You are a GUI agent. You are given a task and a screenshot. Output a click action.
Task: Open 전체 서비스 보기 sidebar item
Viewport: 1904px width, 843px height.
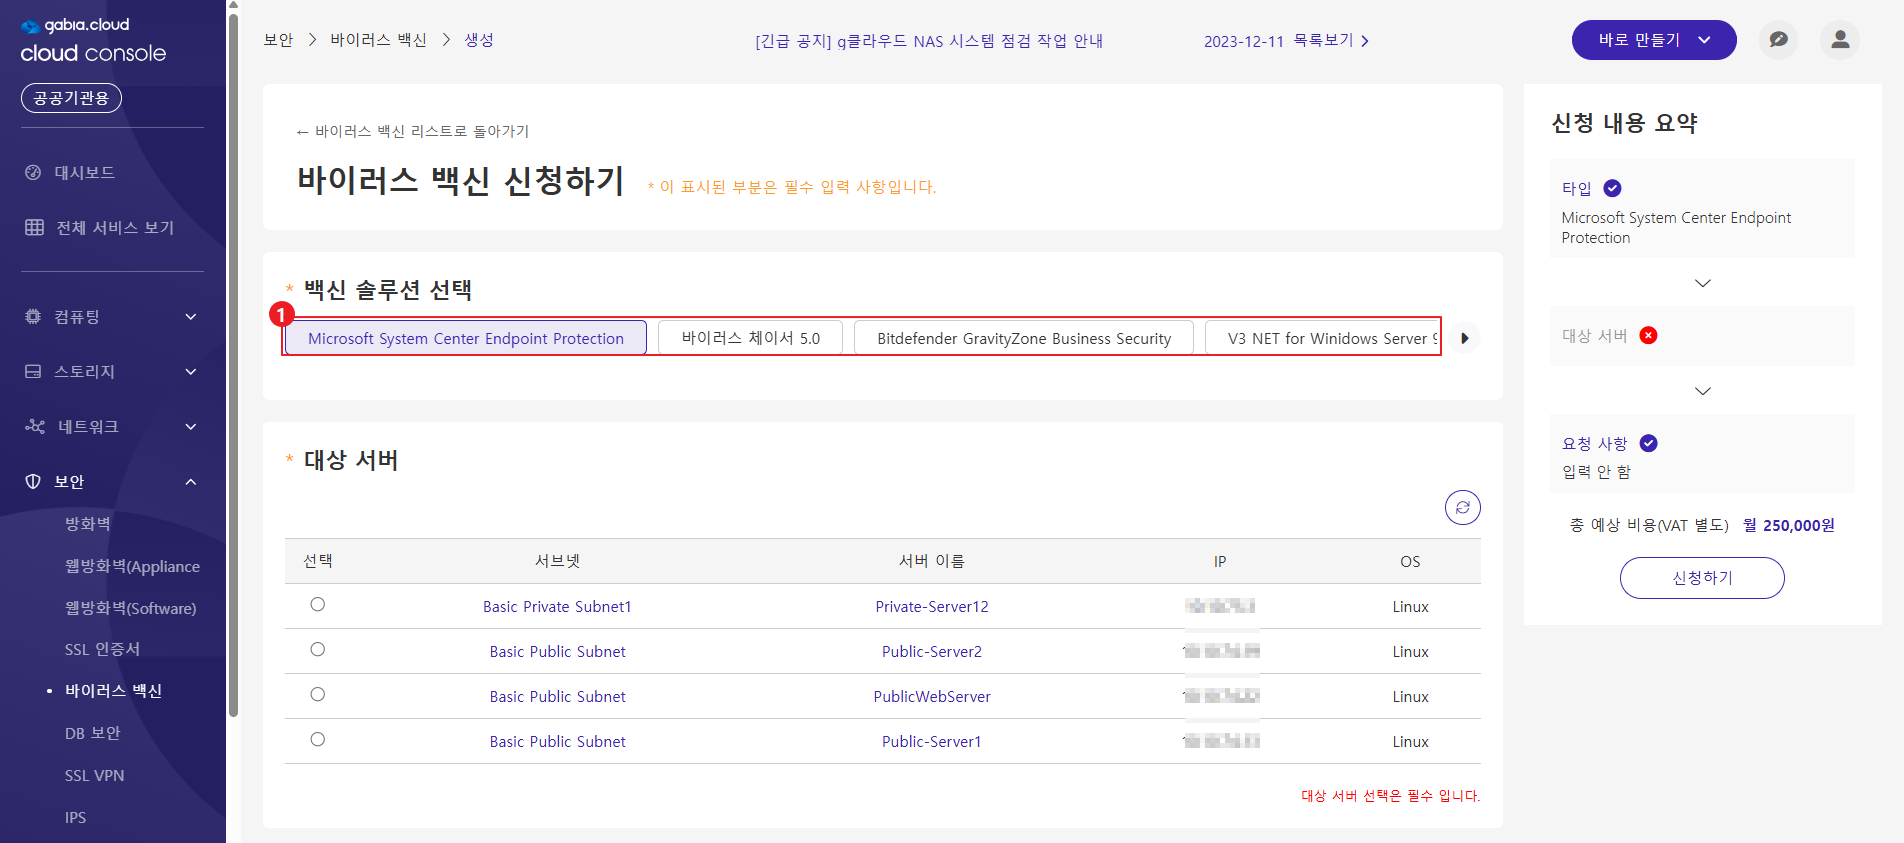(x=115, y=227)
